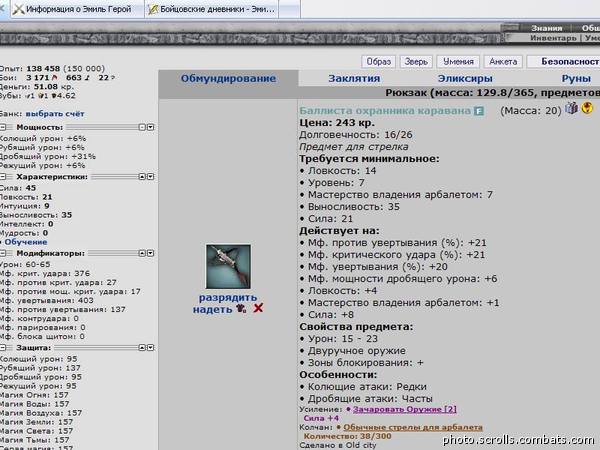Screen dimensions: 600x450
Task: Click the Безопасность button
Action: pyautogui.click(x=563, y=62)
